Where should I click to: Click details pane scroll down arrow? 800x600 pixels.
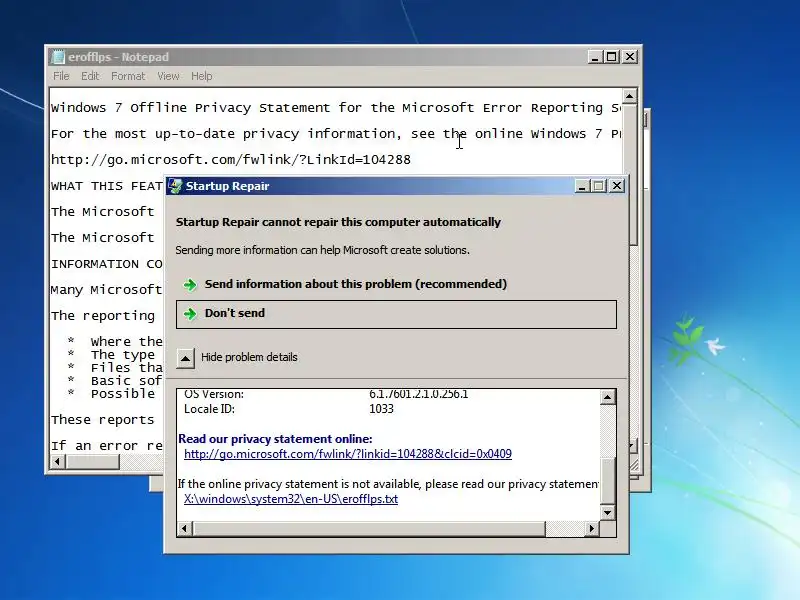607,512
